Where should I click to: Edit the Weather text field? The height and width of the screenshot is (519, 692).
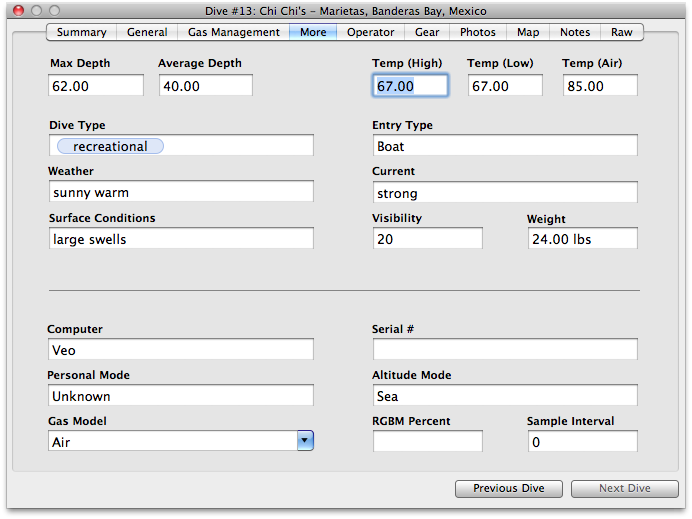(180, 192)
